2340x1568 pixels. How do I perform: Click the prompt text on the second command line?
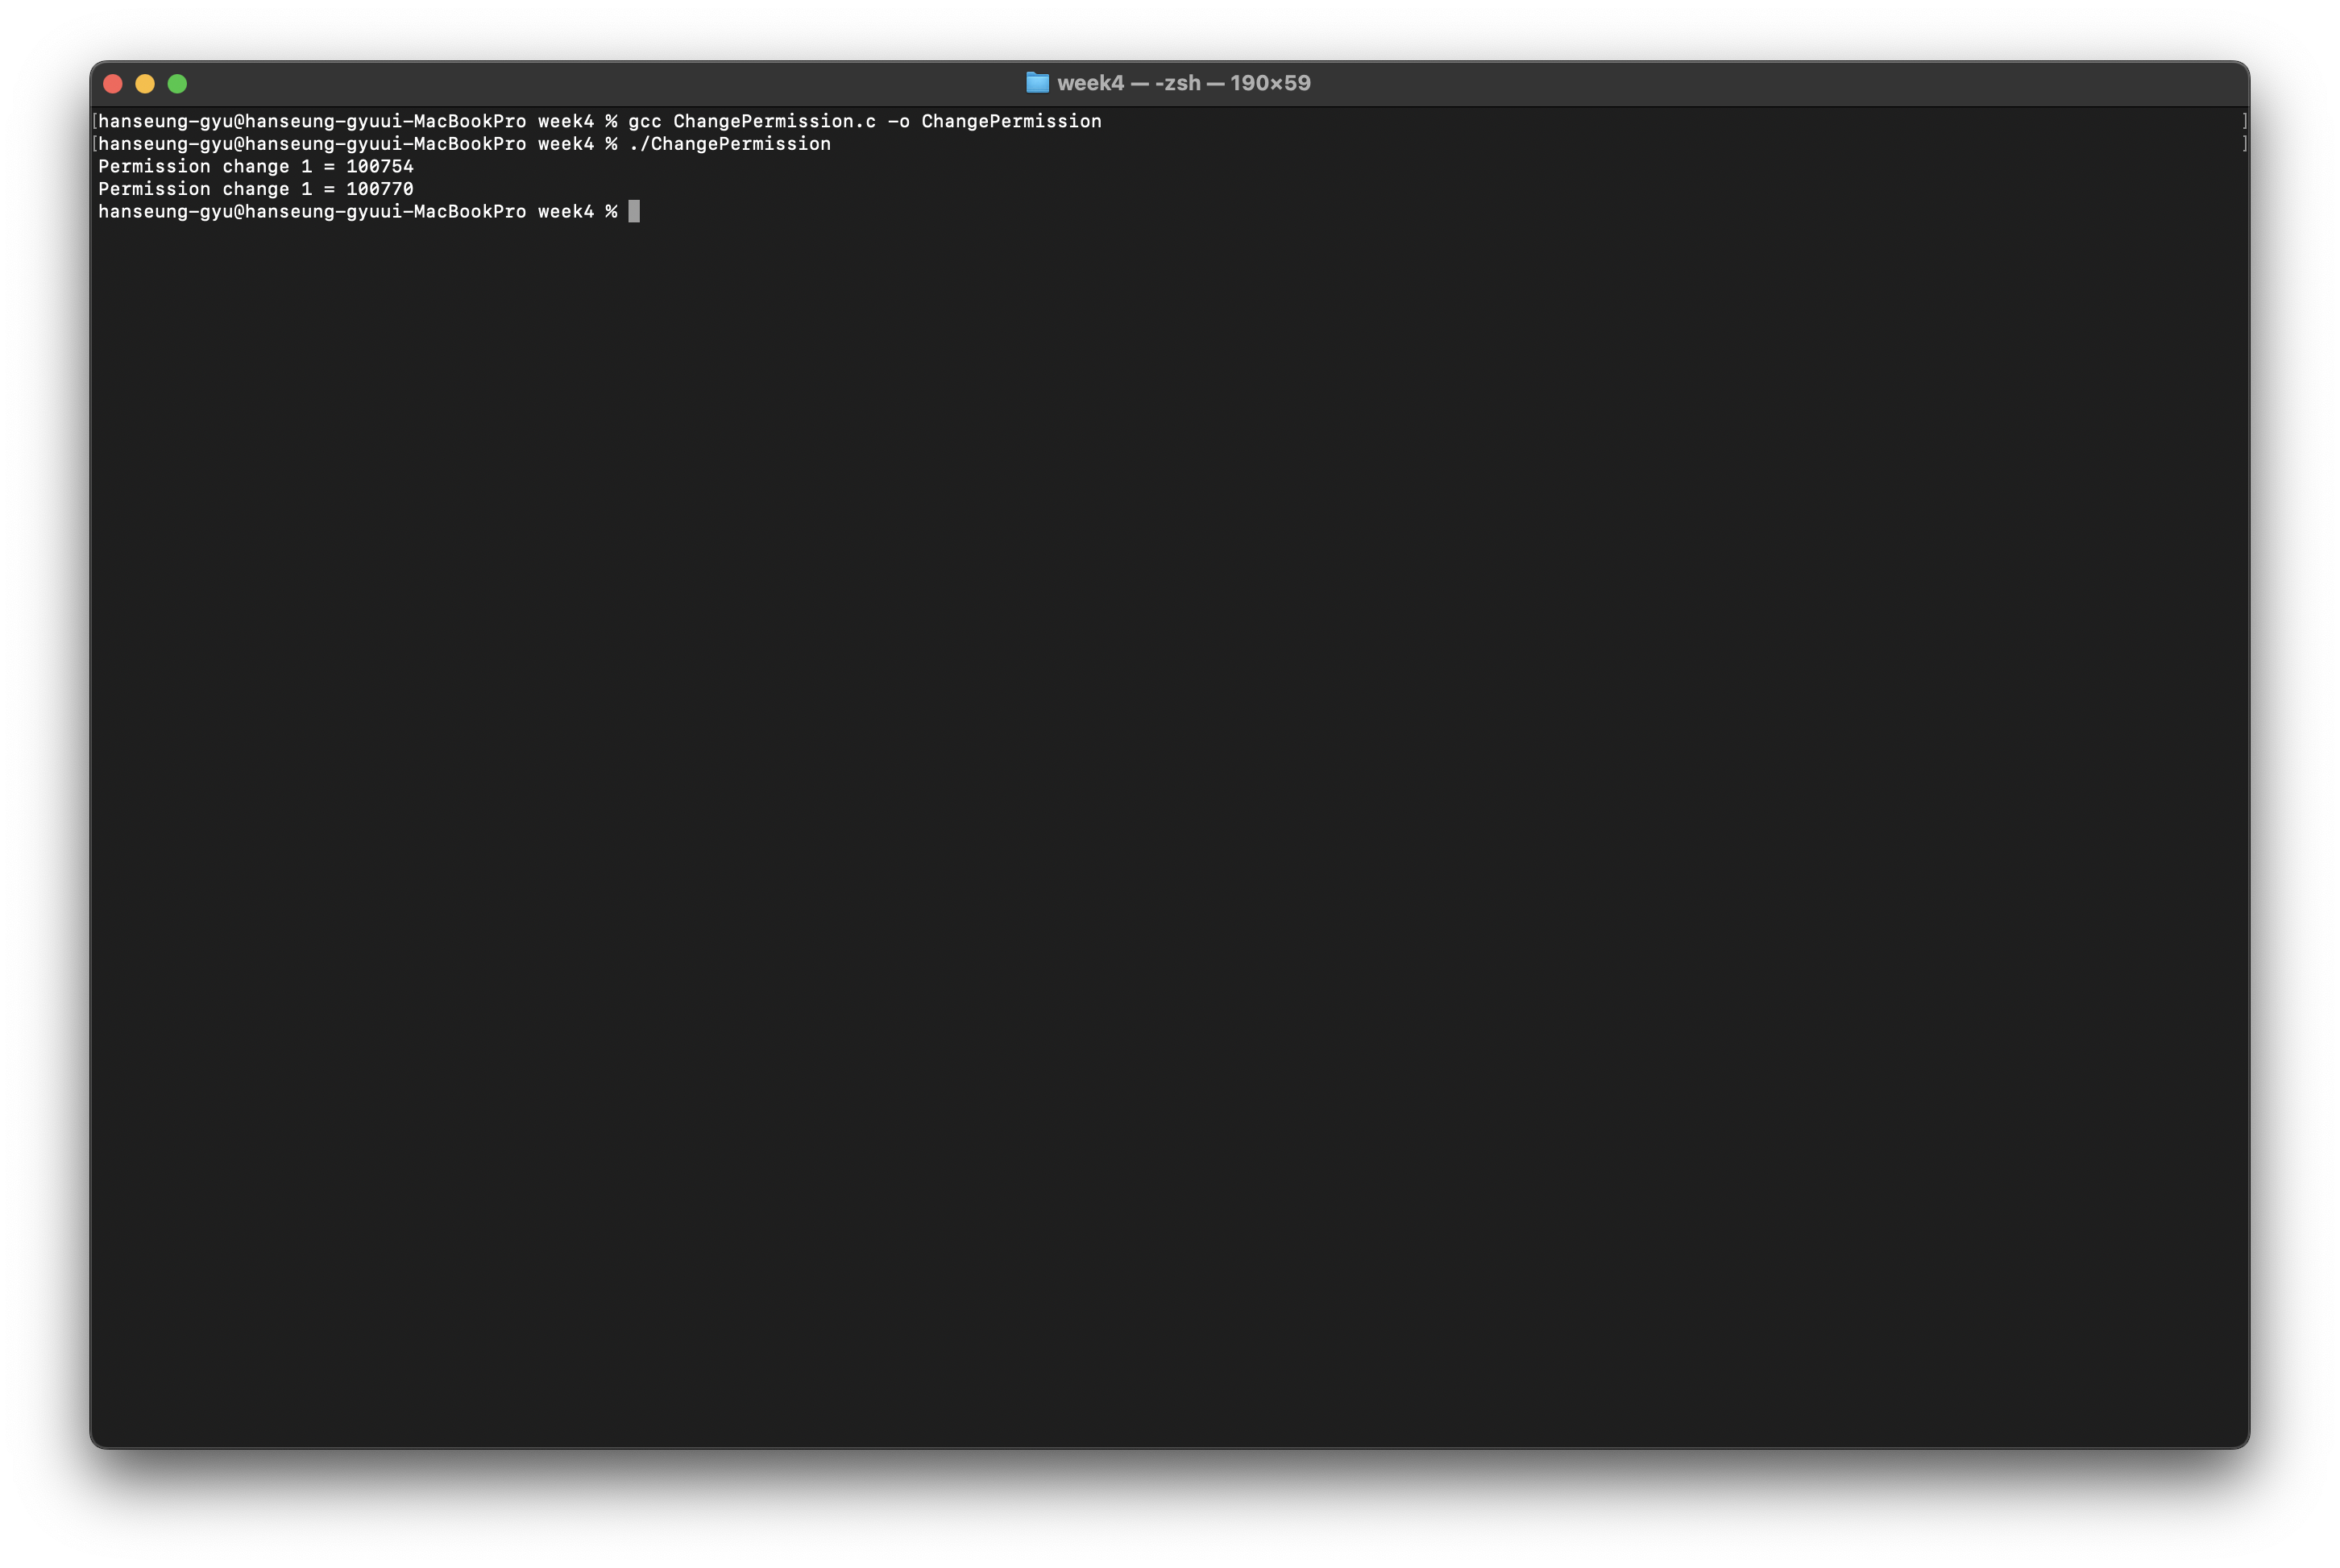[x=358, y=144]
